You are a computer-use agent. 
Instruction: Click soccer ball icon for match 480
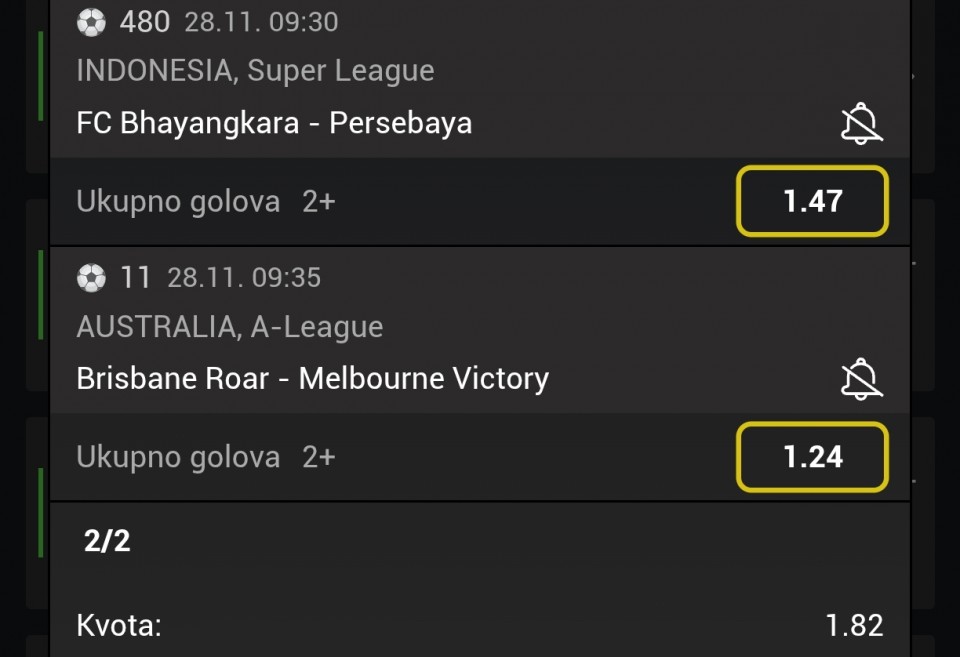point(91,22)
